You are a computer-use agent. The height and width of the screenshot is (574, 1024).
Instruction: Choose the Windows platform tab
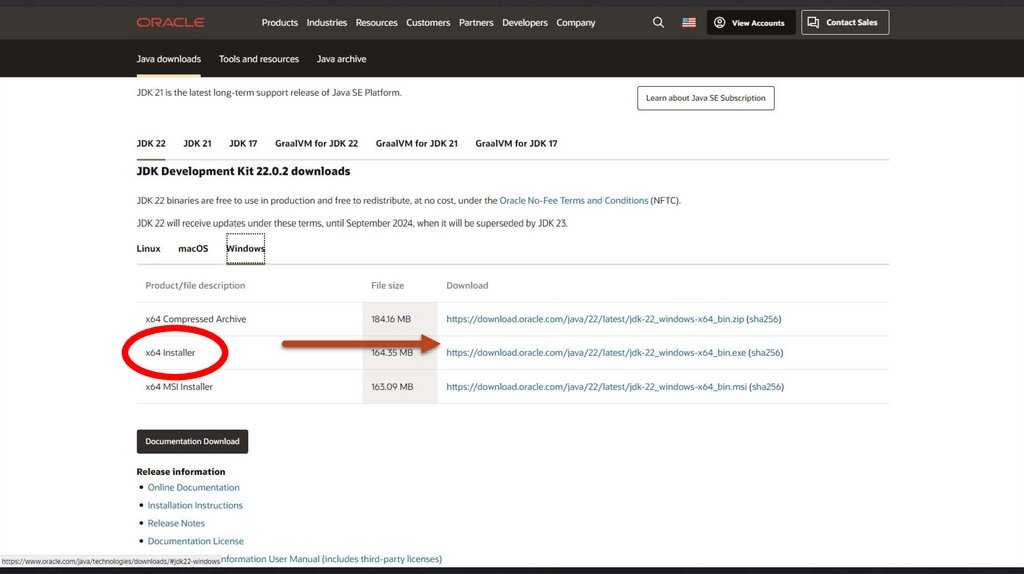click(246, 248)
